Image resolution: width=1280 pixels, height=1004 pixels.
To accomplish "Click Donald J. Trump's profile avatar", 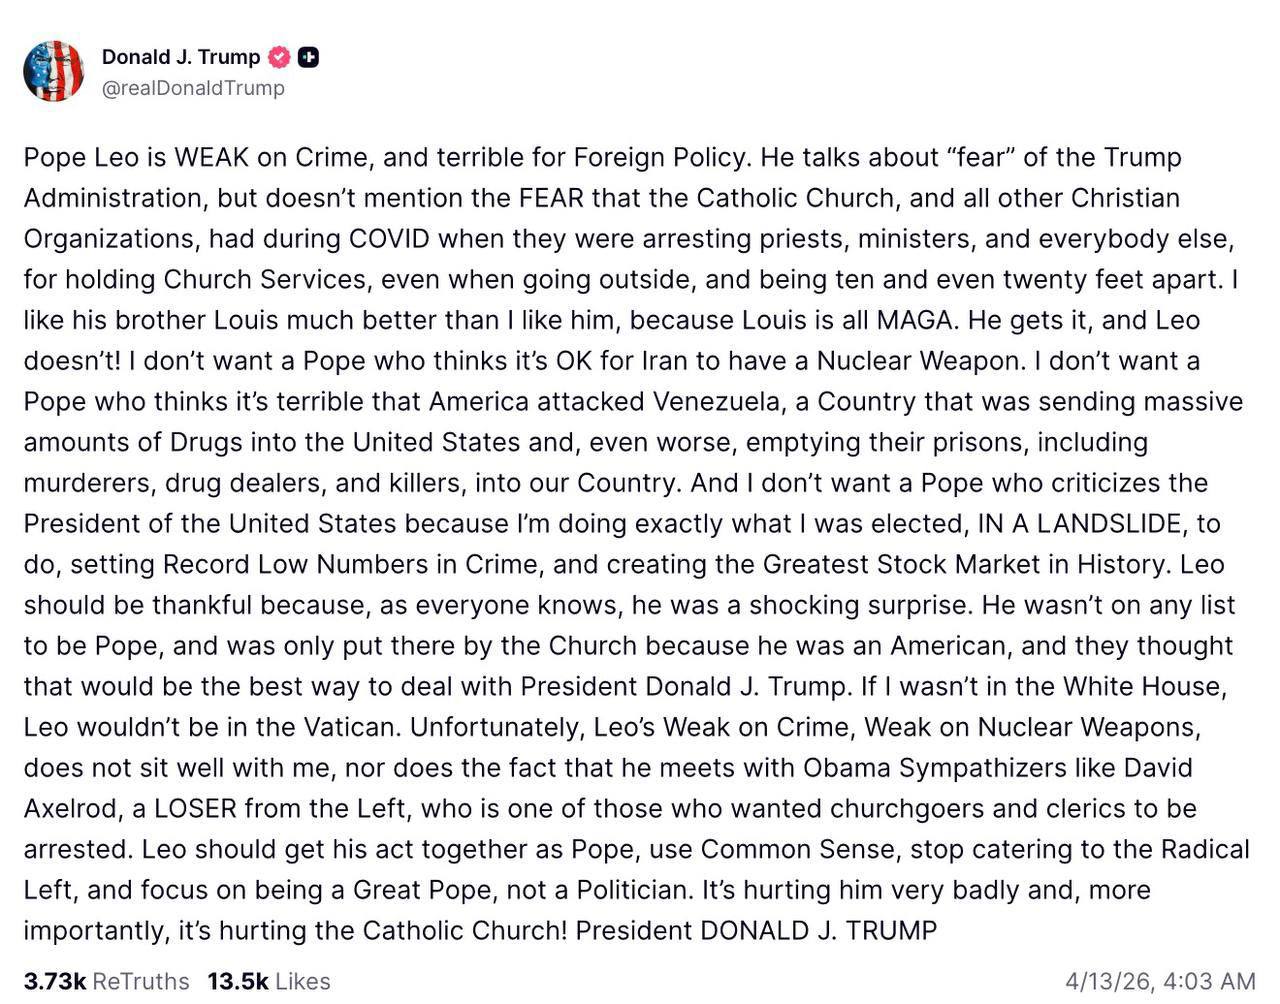I will (x=54, y=71).
